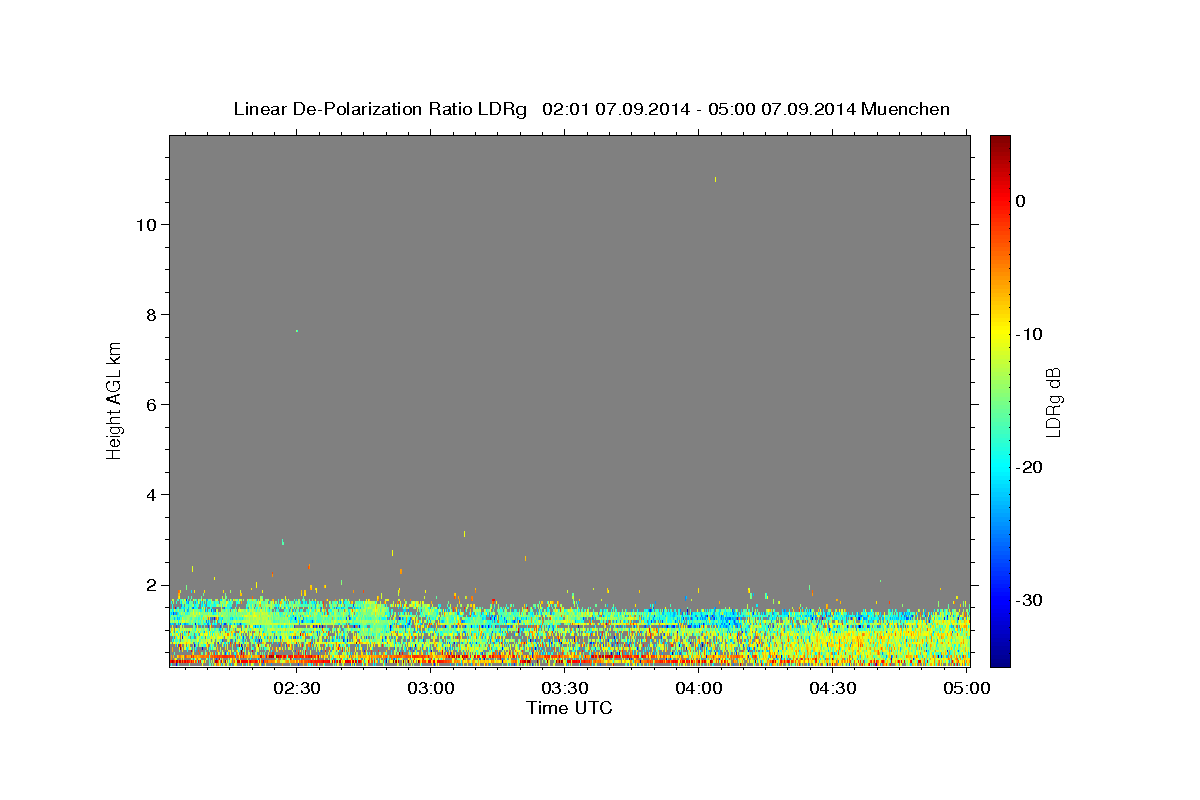Viewport: 1200px width, 800px height.
Task: Click the isolated data speck near 11 km
Action: point(716,180)
